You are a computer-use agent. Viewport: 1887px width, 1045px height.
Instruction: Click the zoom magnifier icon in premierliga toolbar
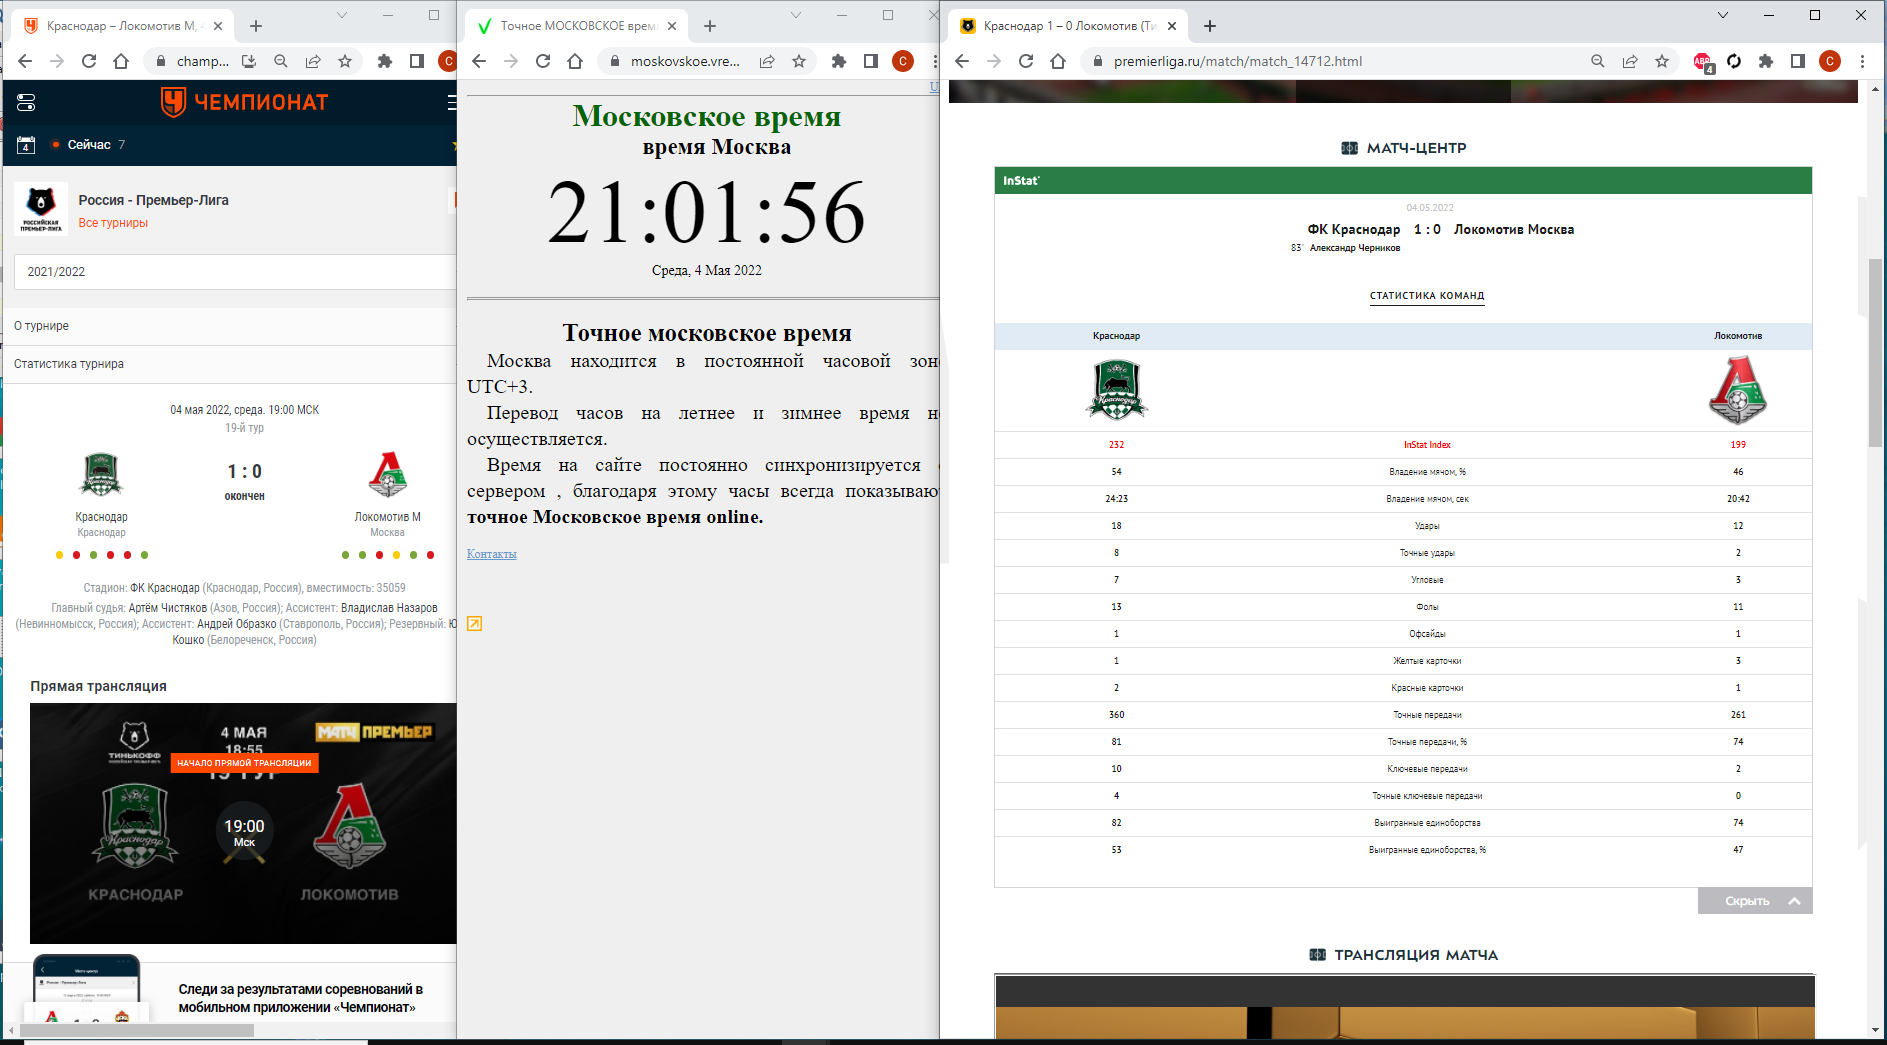[1598, 61]
